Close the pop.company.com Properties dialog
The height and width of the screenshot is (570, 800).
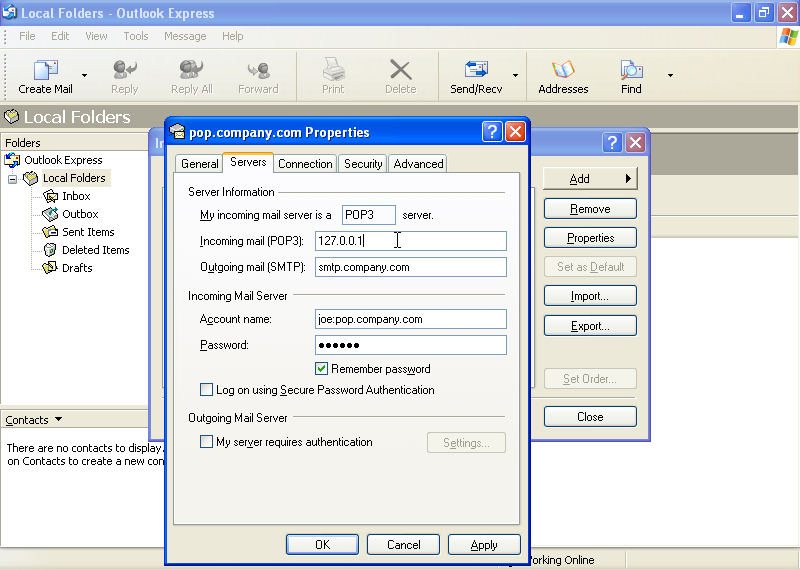(x=515, y=132)
